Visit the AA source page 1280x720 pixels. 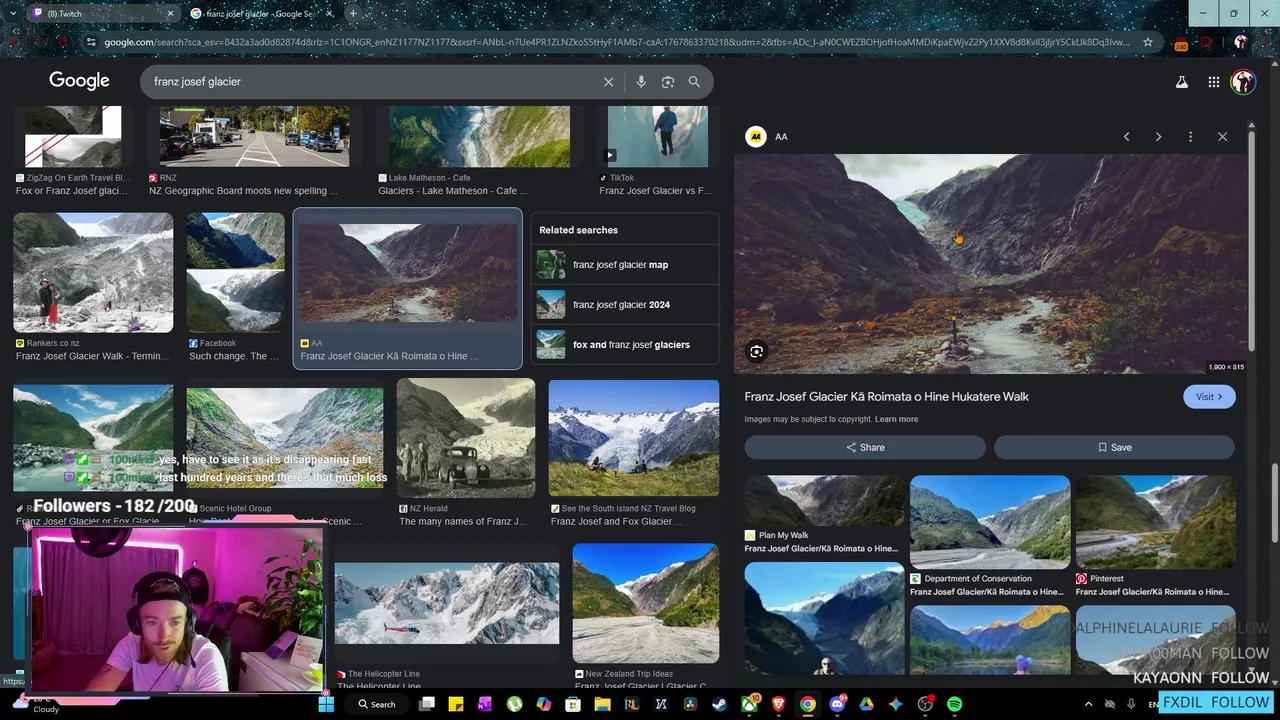(1209, 397)
